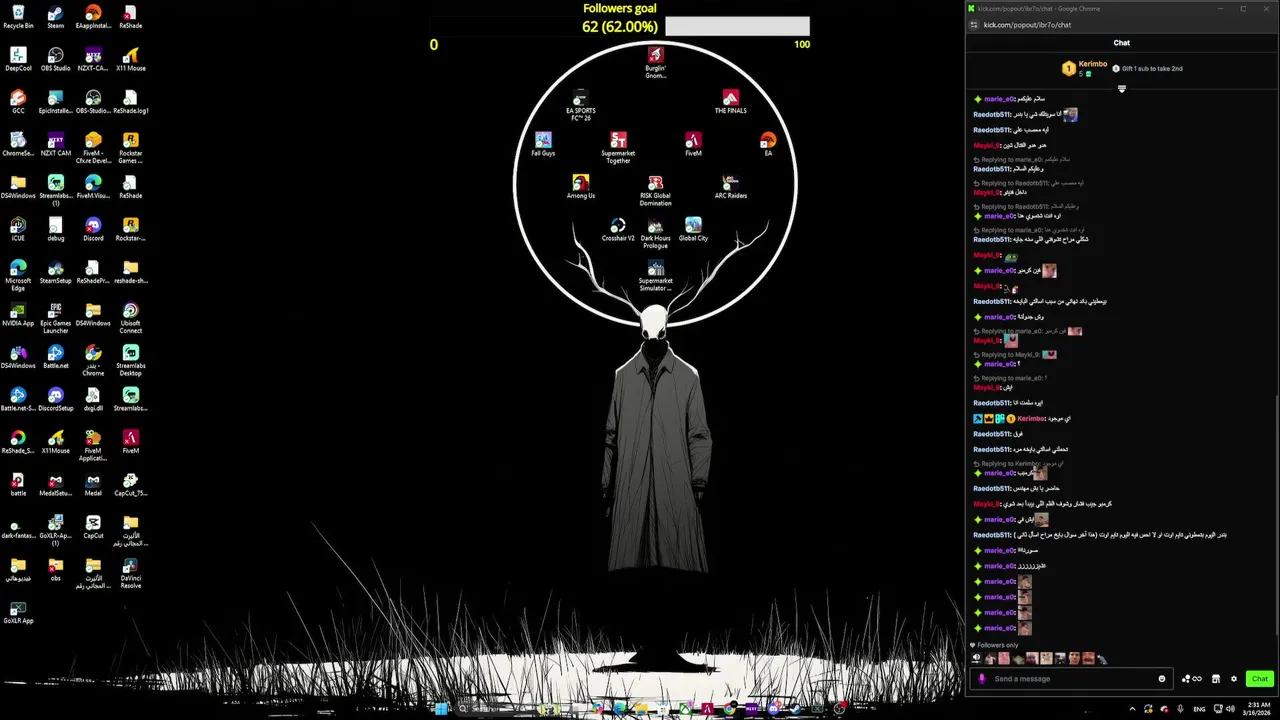
Task: Open the NVIDIA App desktop icon
Action: pos(18,314)
